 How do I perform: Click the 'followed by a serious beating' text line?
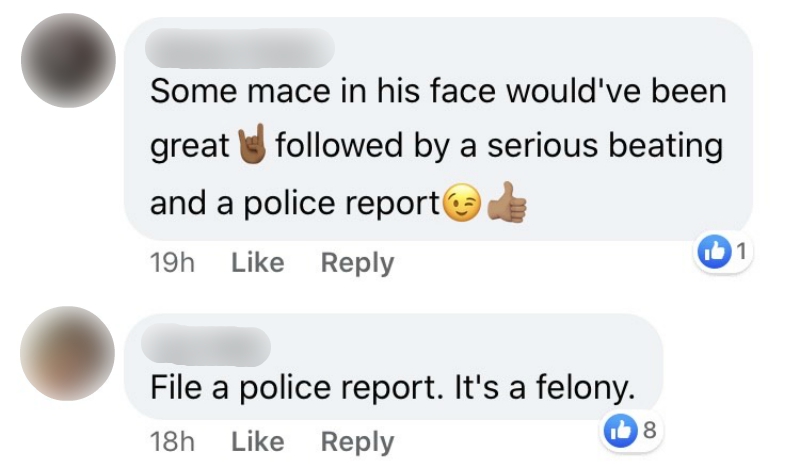pos(499,146)
